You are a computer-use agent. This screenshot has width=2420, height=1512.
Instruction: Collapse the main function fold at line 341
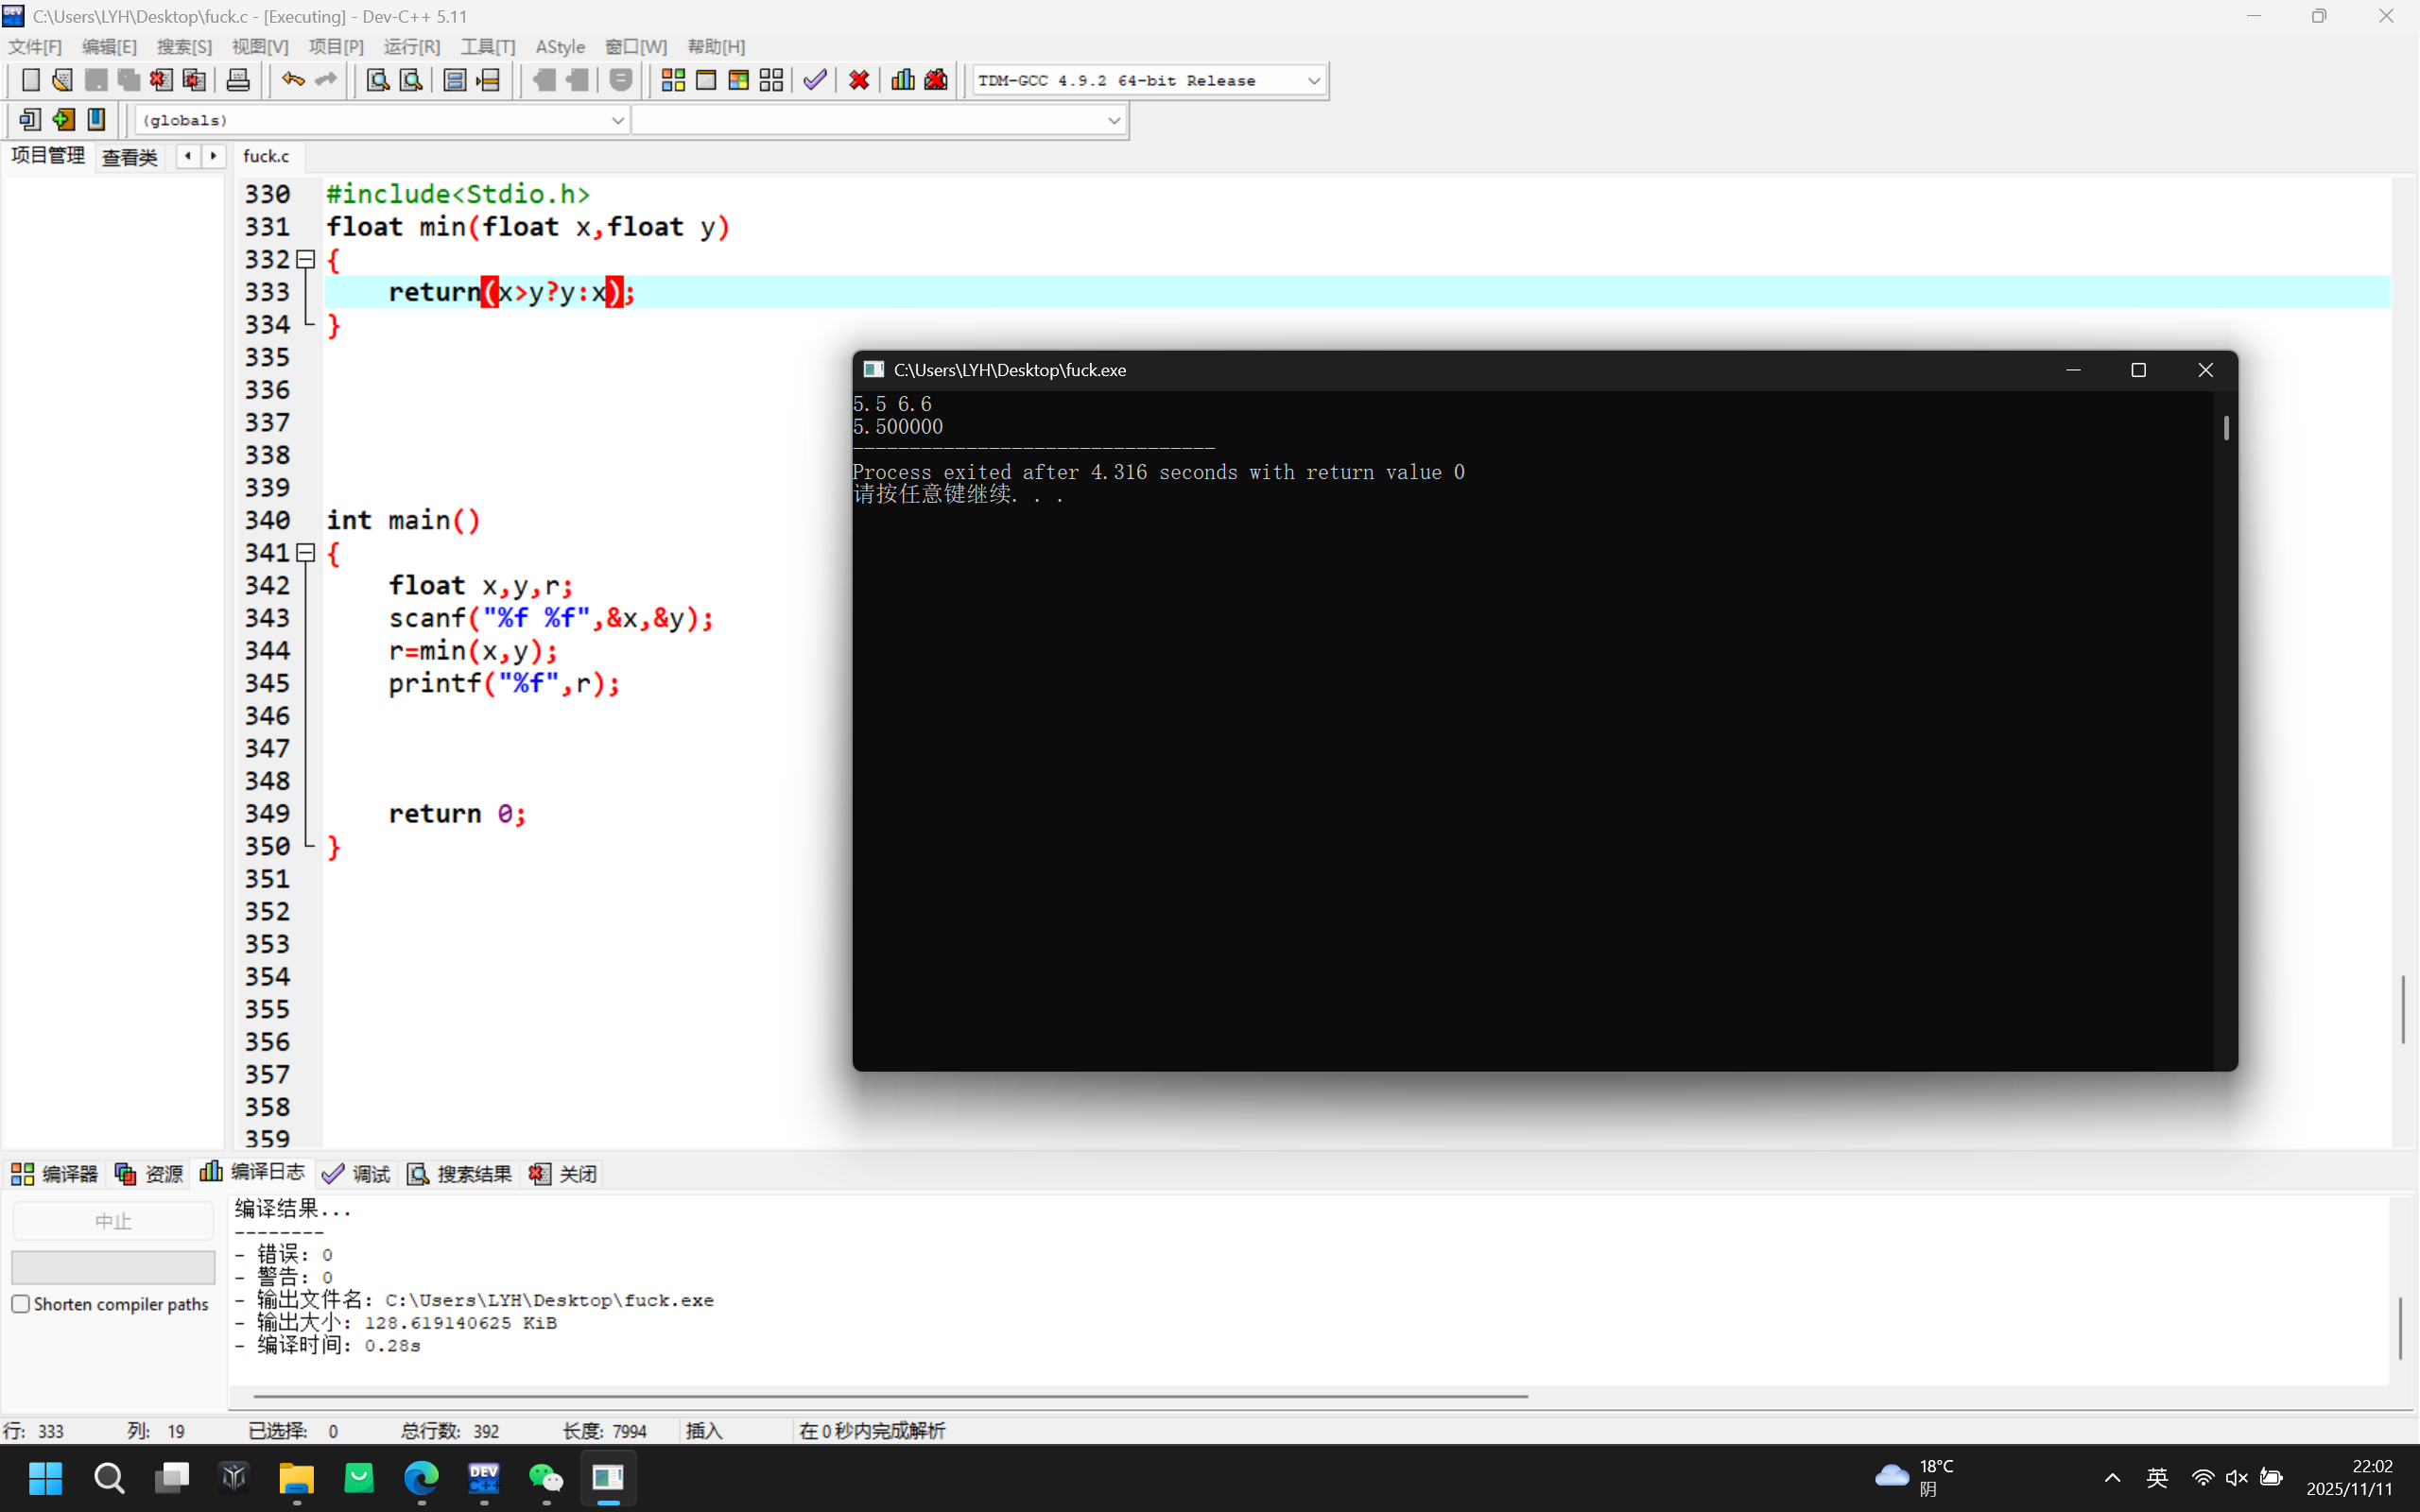tap(306, 553)
